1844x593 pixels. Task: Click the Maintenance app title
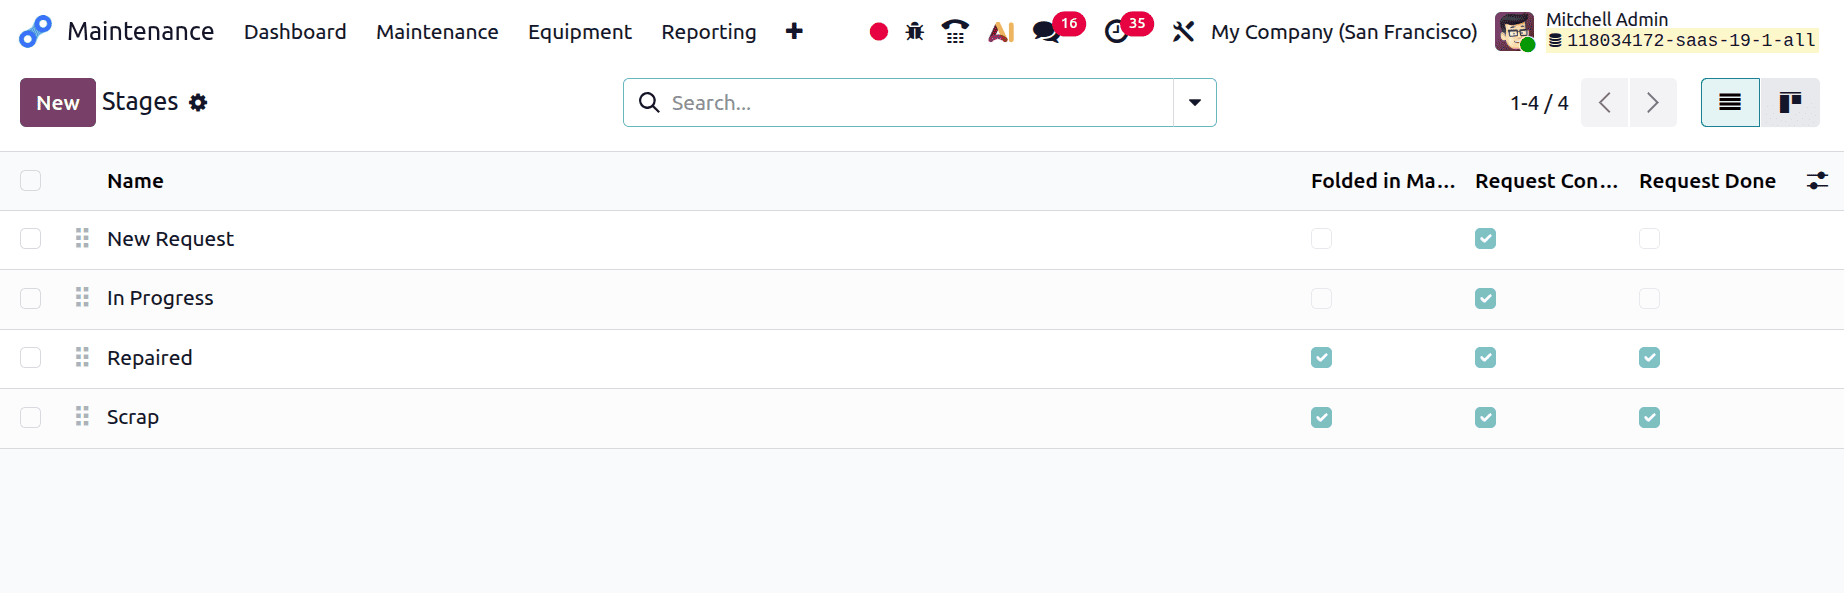click(x=140, y=32)
